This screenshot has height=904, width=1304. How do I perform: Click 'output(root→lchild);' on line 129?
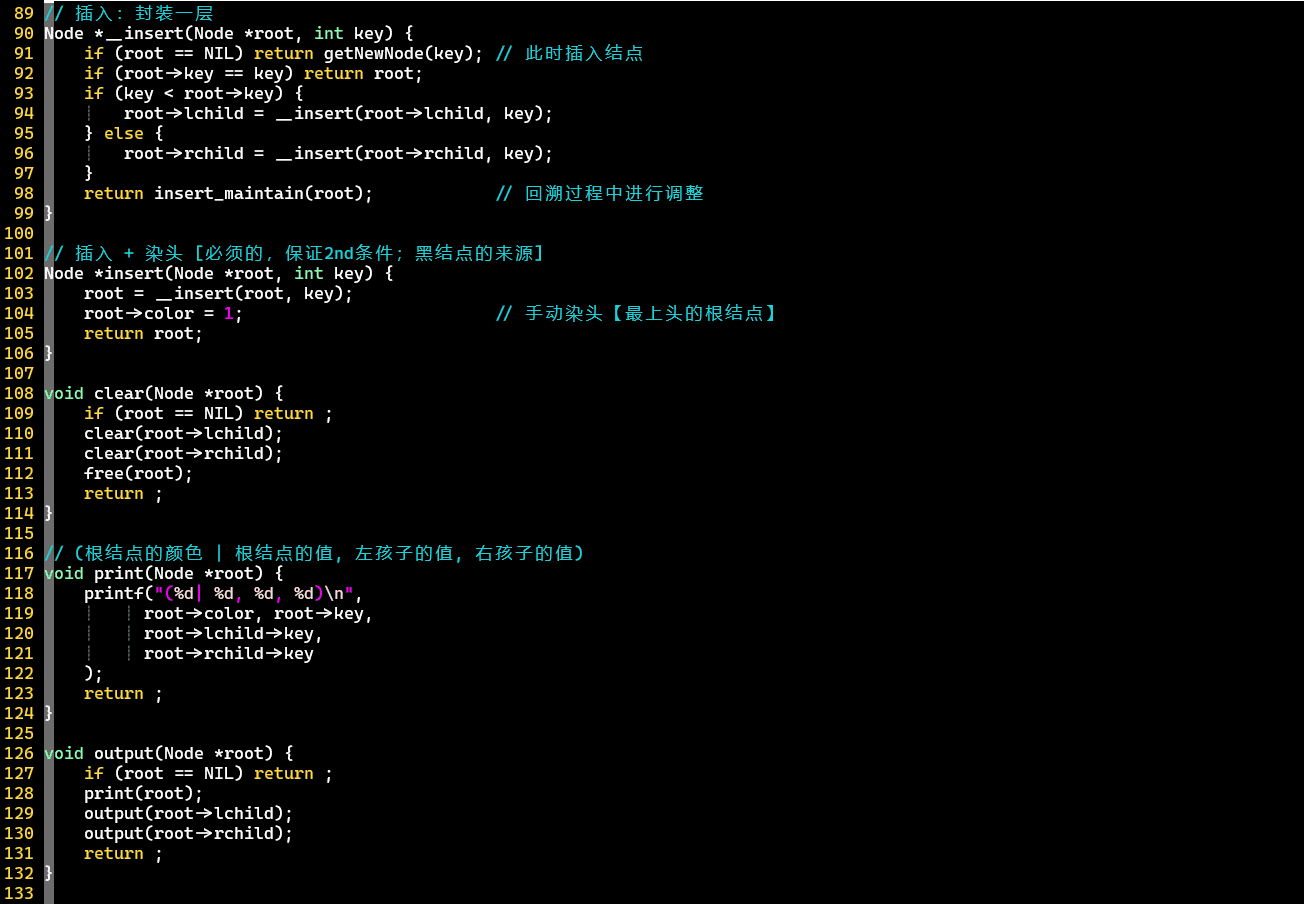pyautogui.click(x=189, y=813)
